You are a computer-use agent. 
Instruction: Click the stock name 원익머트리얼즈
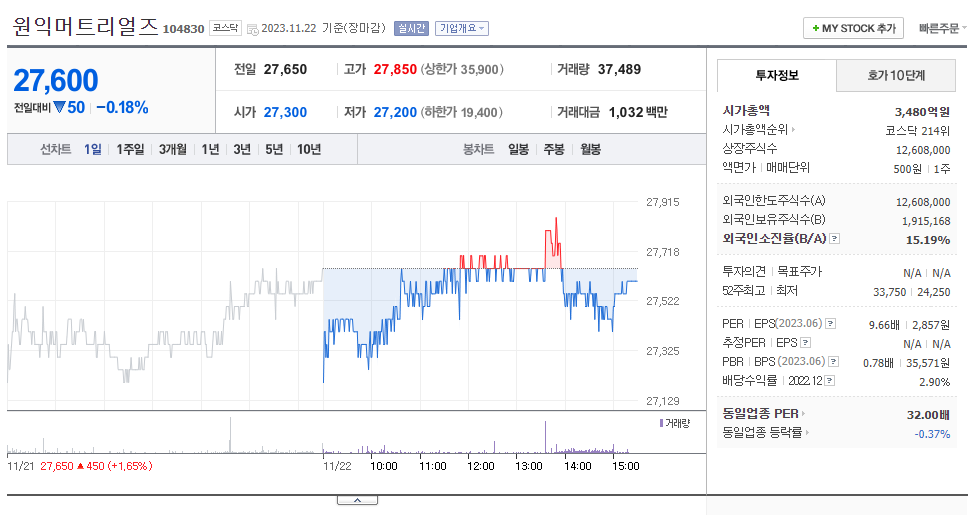[x=85, y=26]
